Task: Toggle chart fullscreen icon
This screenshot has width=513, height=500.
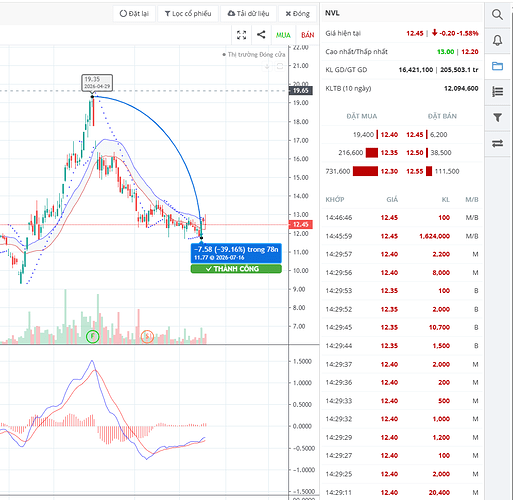Action: pyautogui.click(x=242, y=35)
